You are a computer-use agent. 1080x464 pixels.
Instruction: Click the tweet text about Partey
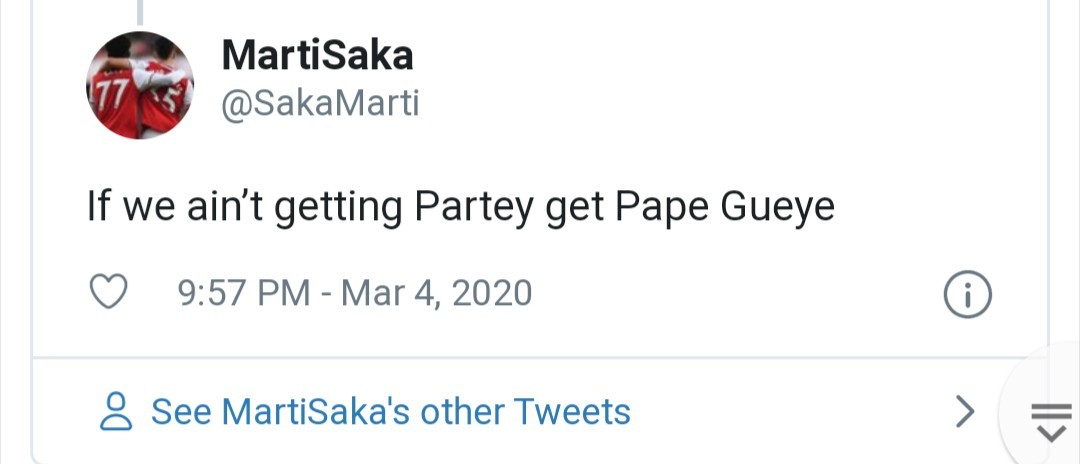(460, 207)
